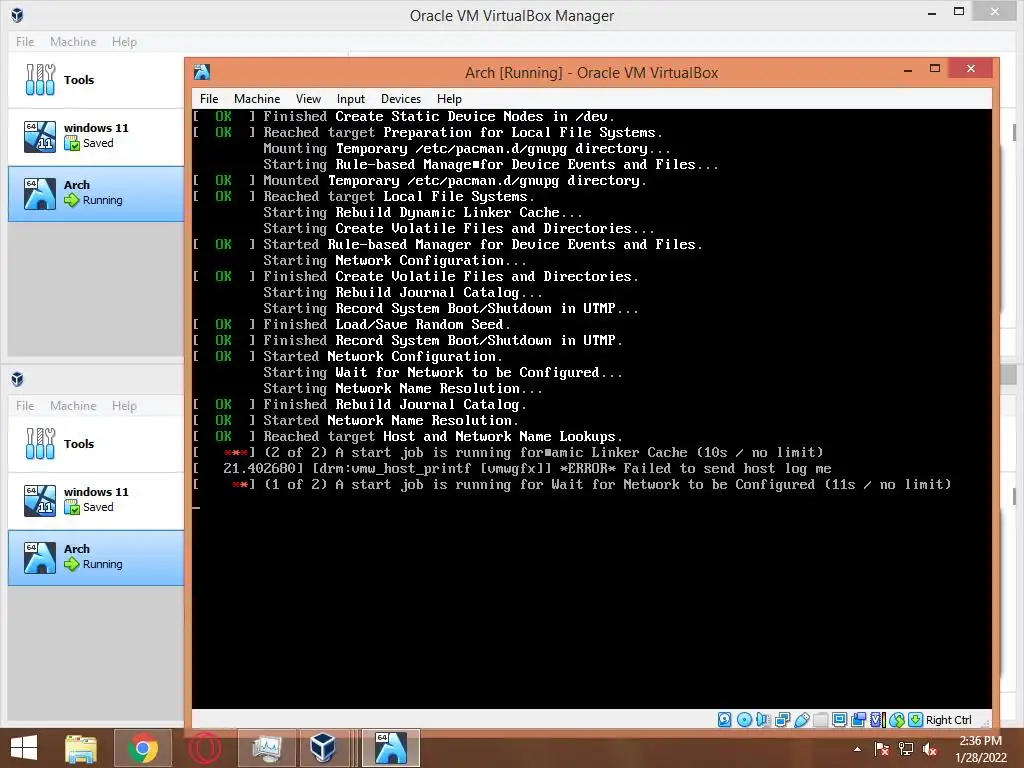Show hidden tray icons arrow
Screen dimensions: 1024x768
click(857, 749)
